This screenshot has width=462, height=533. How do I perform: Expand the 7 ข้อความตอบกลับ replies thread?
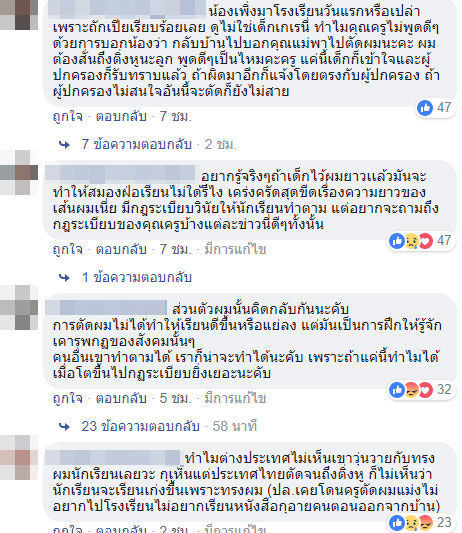[x=136, y=144]
